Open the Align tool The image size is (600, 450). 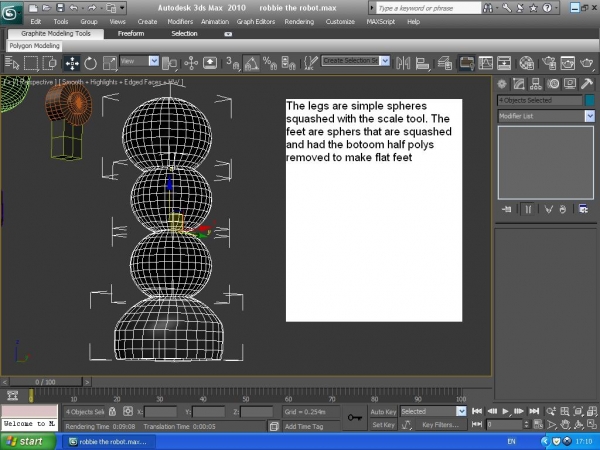tap(422, 63)
